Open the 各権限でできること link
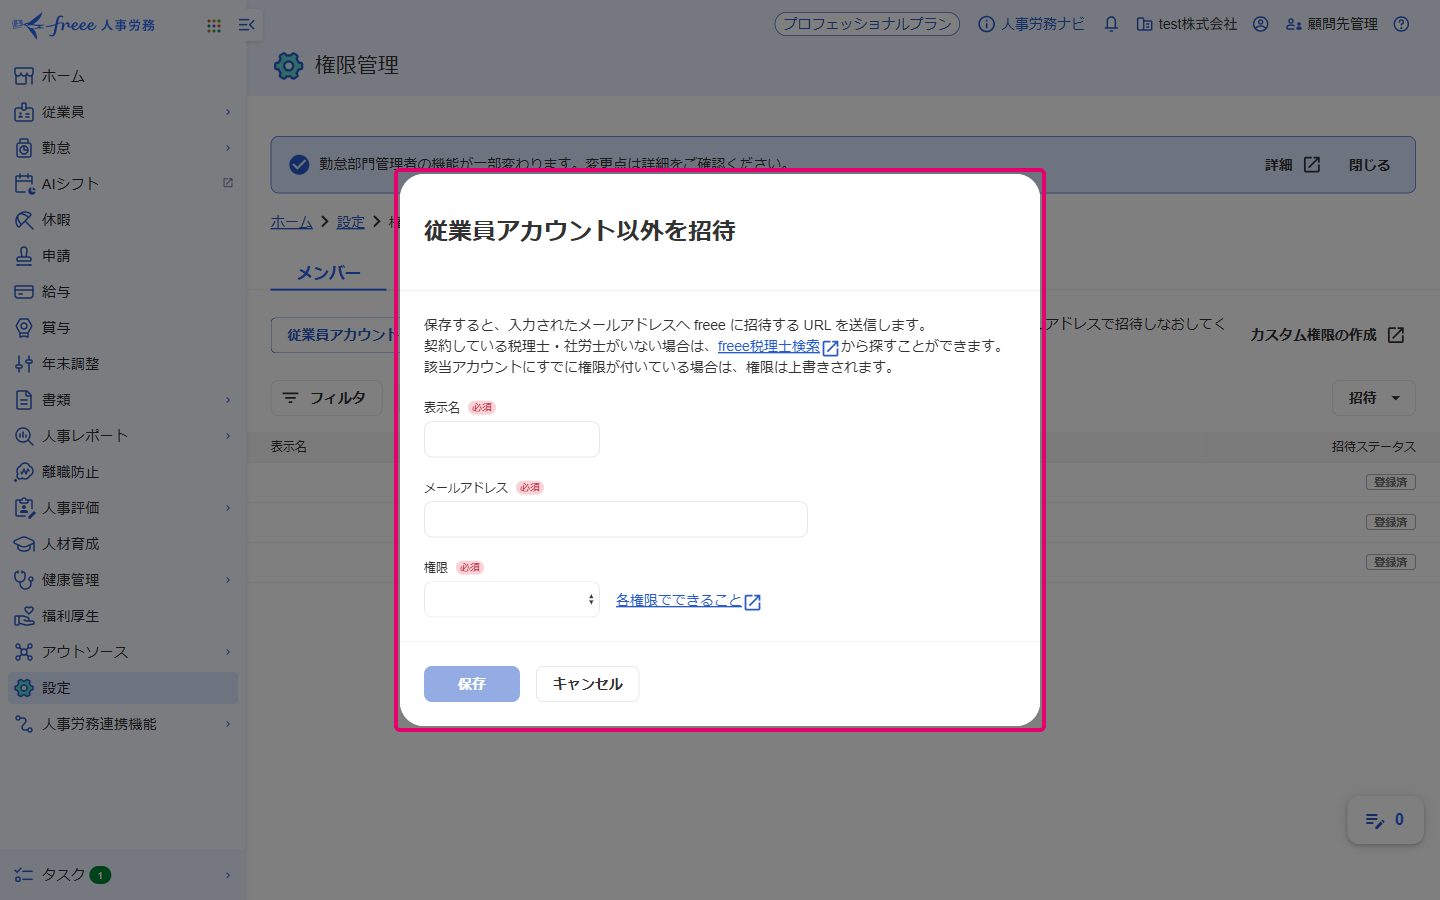Screen dimensions: 1440x900 pyautogui.click(x=688, y=600)
